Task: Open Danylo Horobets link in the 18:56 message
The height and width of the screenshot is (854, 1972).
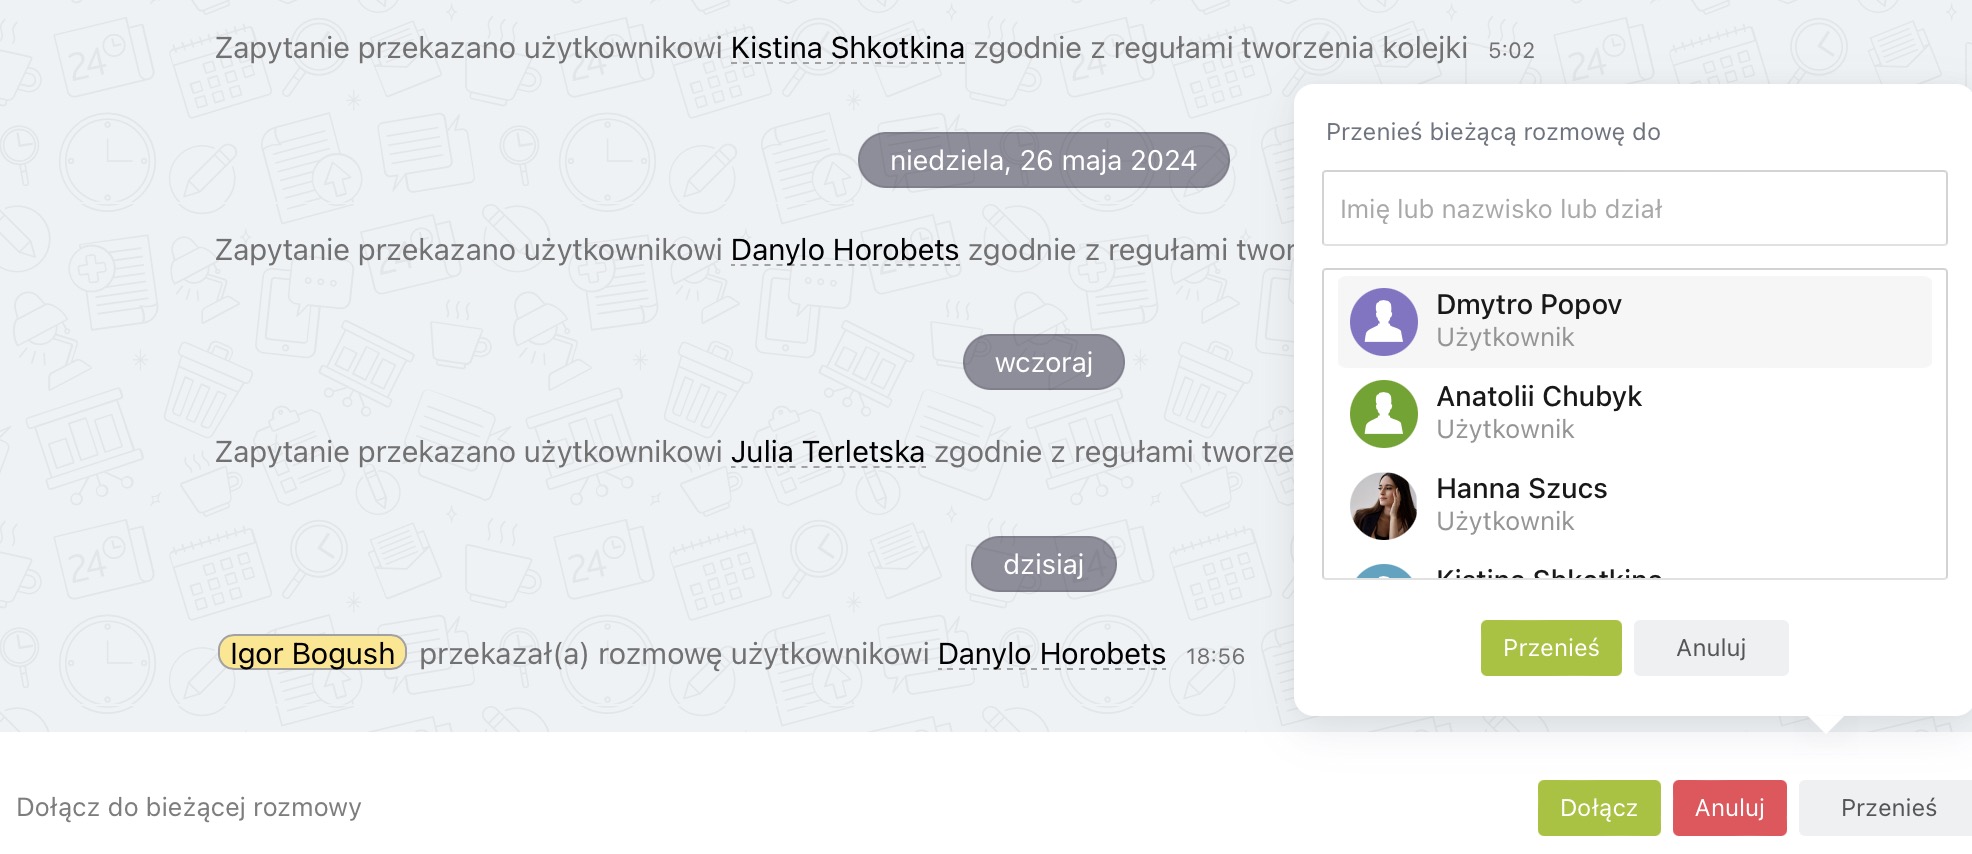Action: click(1052, 654)
